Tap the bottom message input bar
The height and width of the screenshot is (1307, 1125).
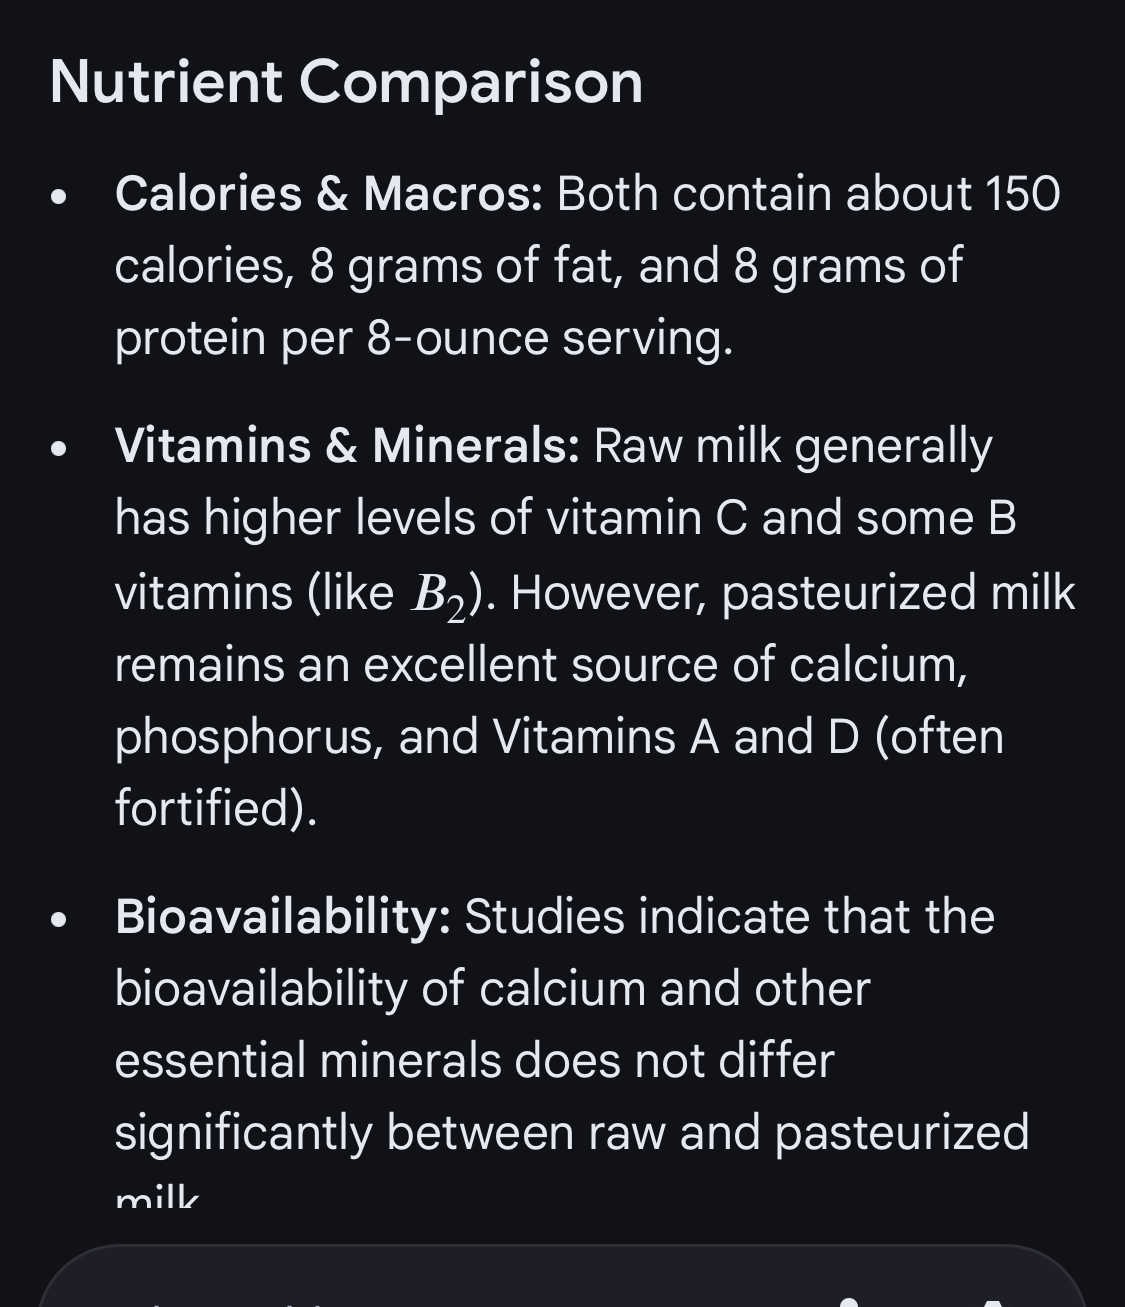pos(562,1280)
